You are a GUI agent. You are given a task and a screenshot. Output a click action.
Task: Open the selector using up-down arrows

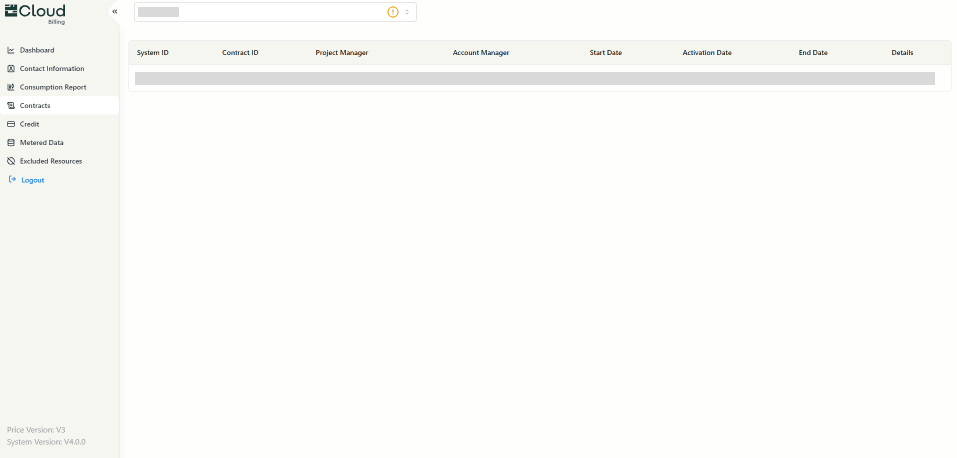(x=407, y=12)
